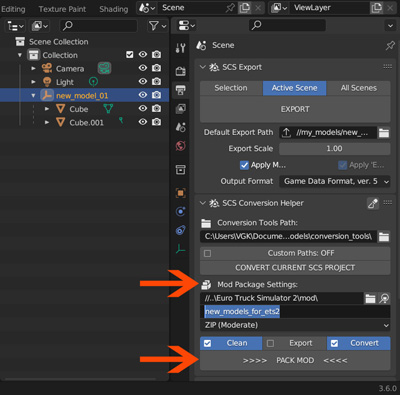Click the eyedropper icon in SCS Conversion Helper
This screenshot has height=395, width=400.
[373, 203]
